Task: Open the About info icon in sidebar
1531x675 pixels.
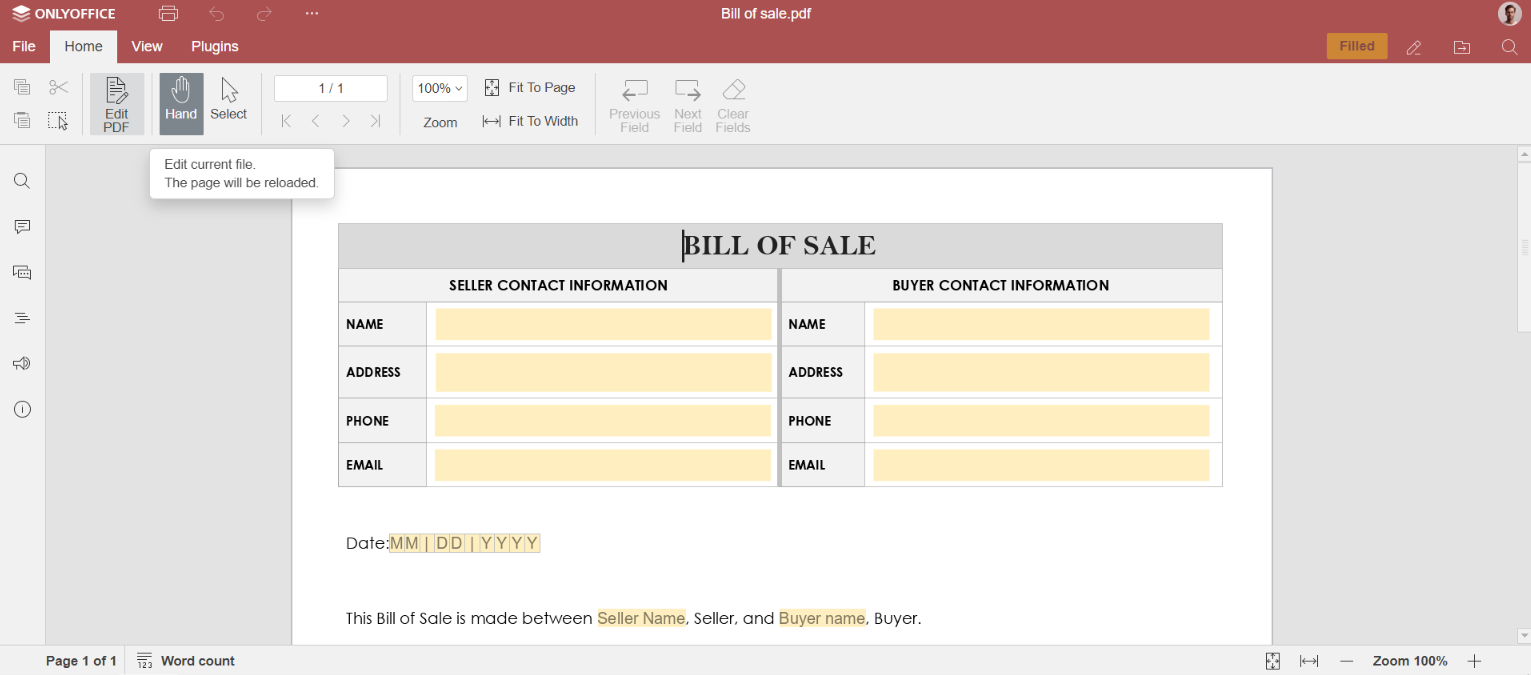Action: 22,410
